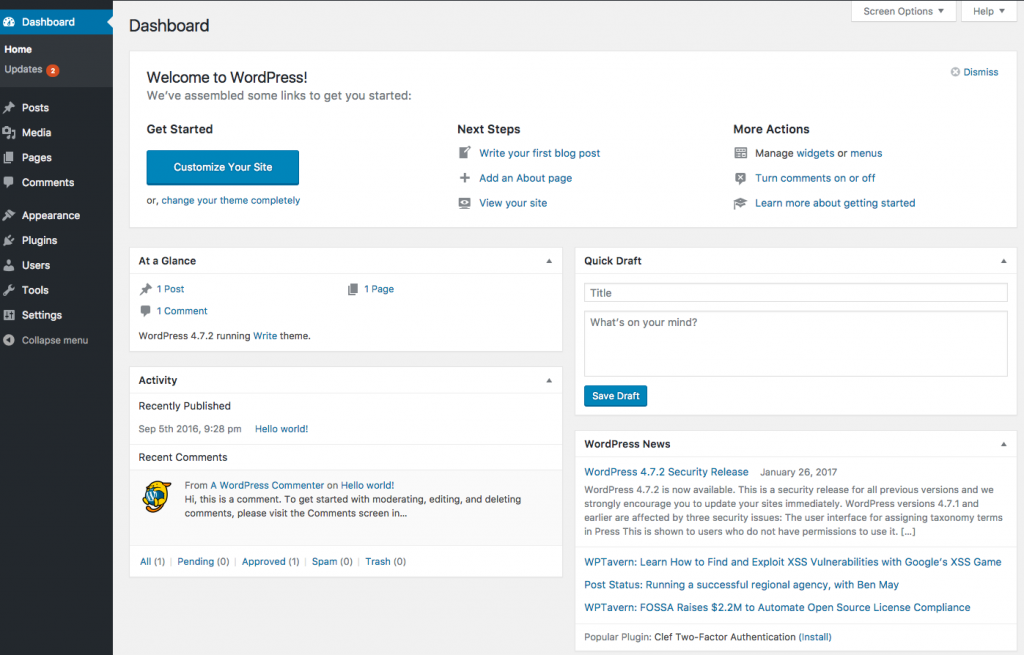Click the updates count badge showing 2
The image size is (1024, 655).
tap(53, 71)
